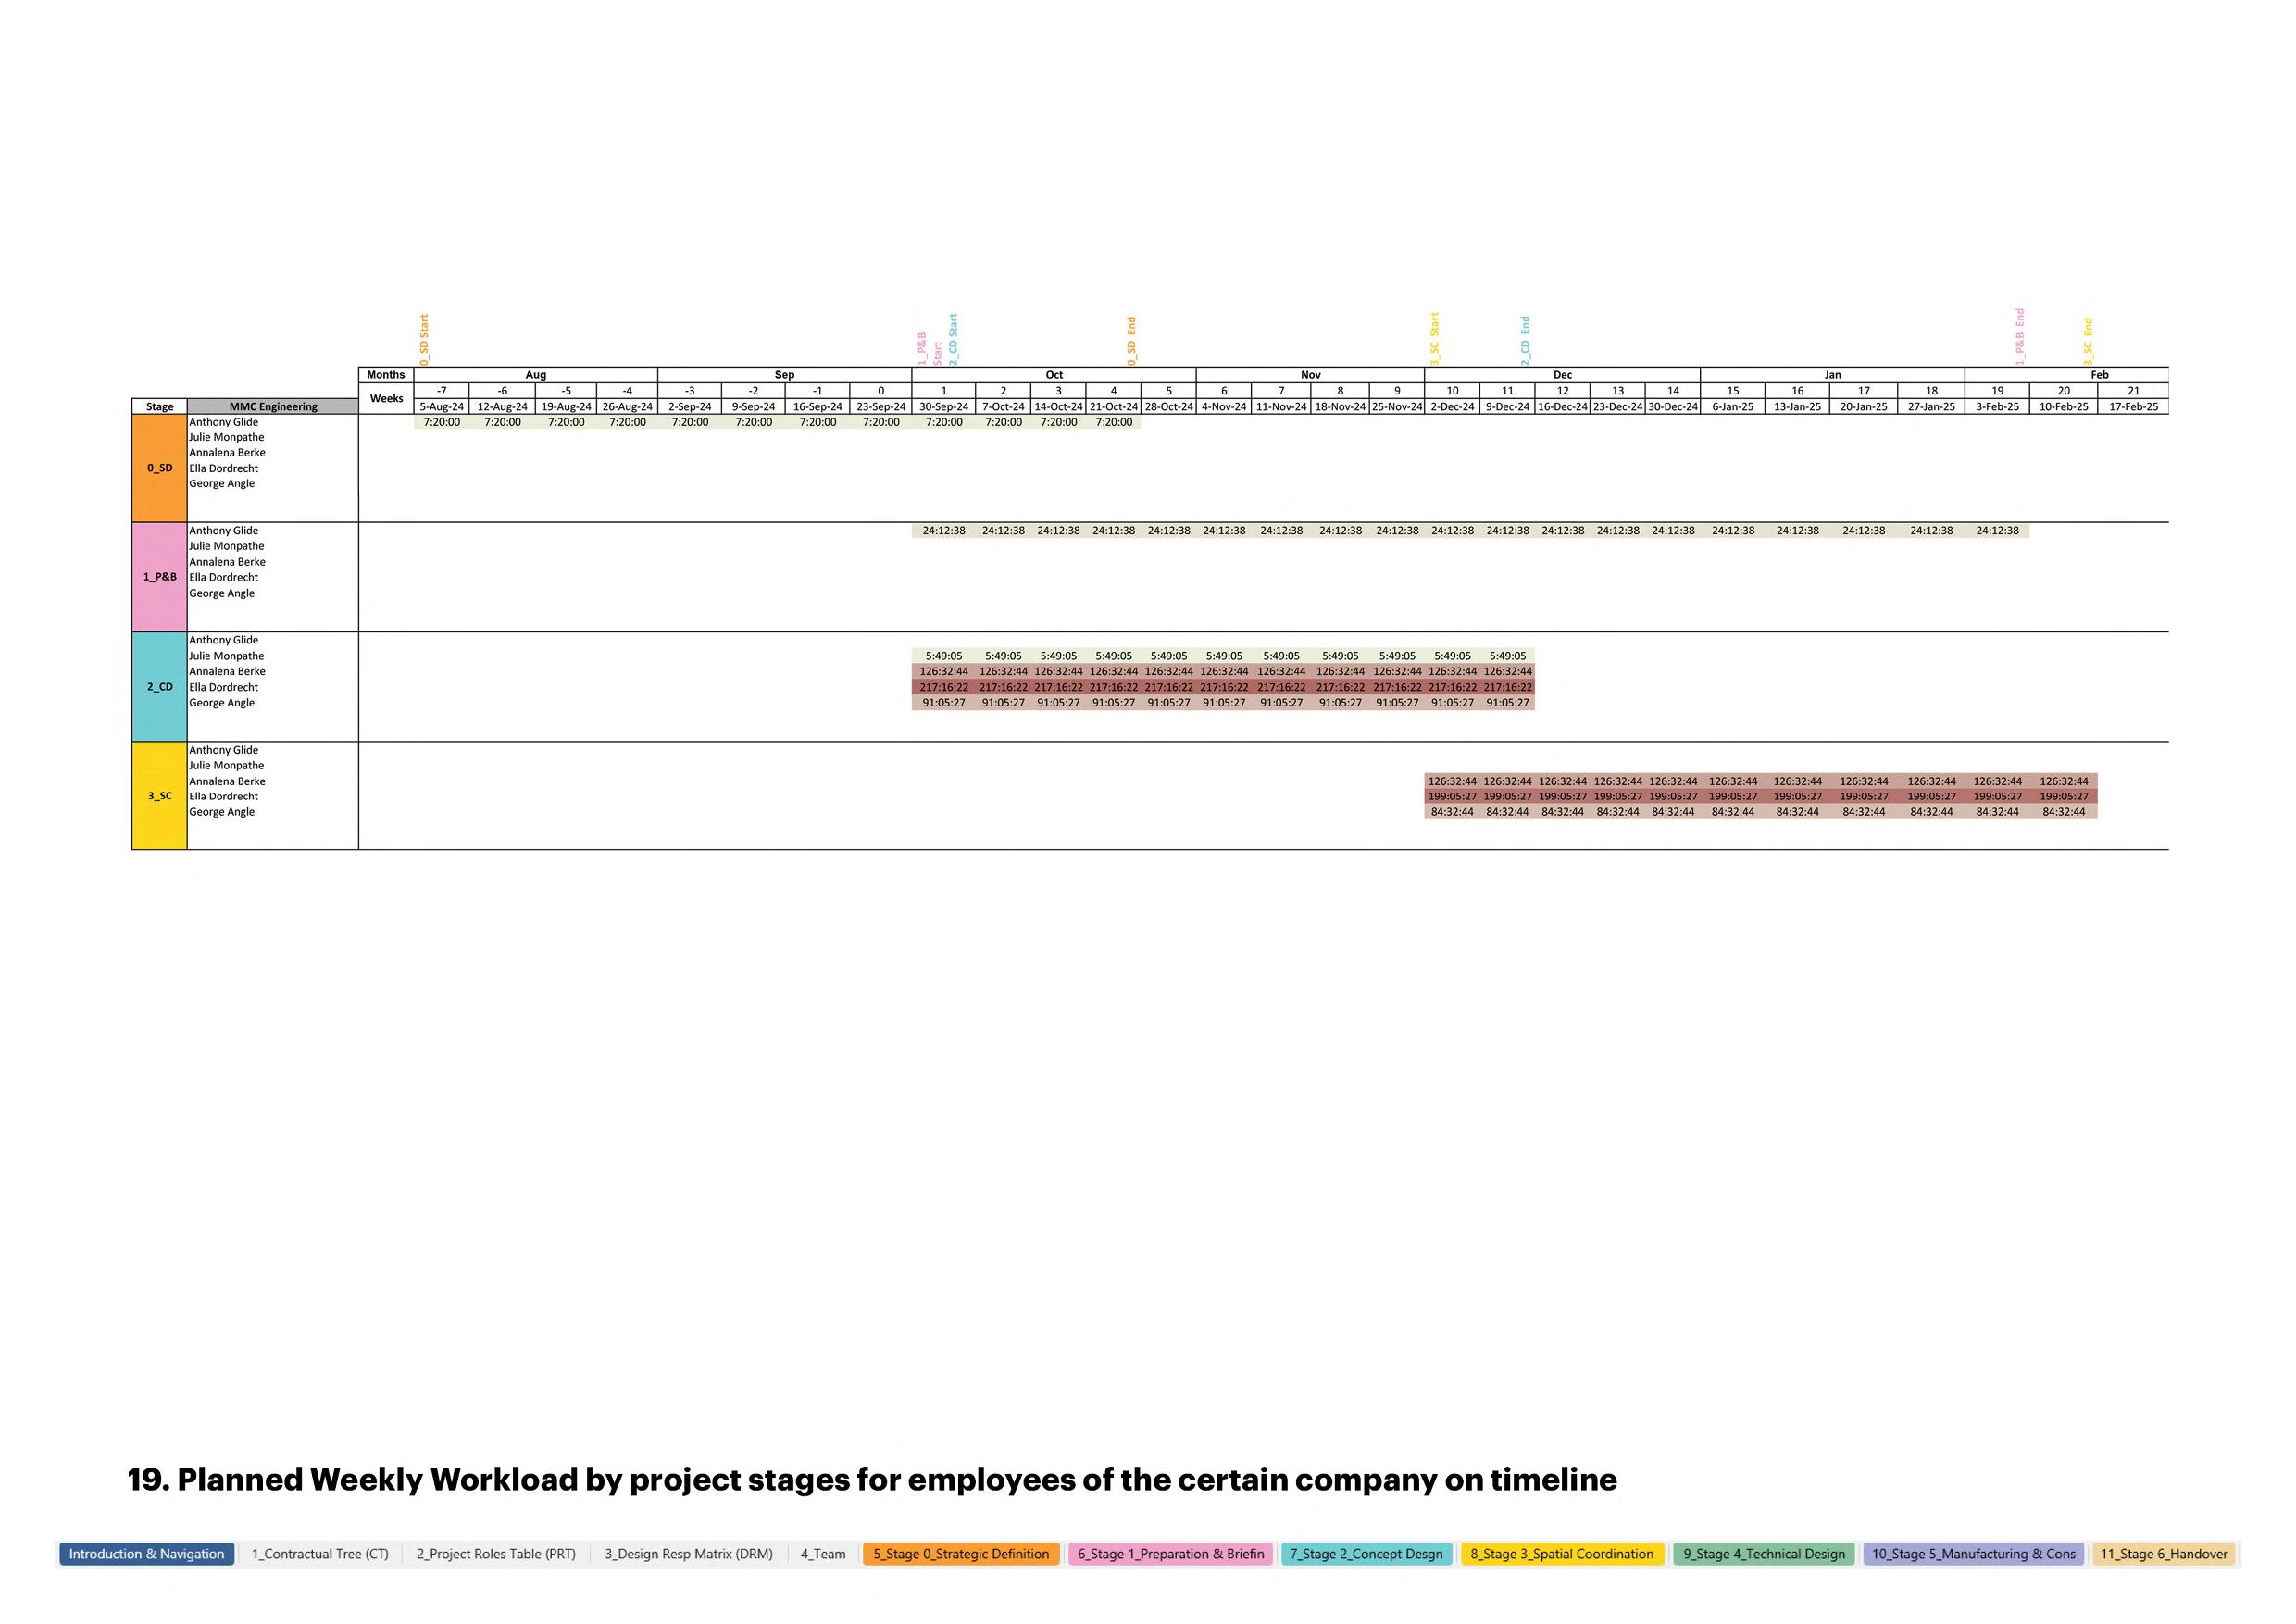2296x1624 pixels.
Task: Select the yellow 3_SC stage cell
Action: (x=159, y=796)
